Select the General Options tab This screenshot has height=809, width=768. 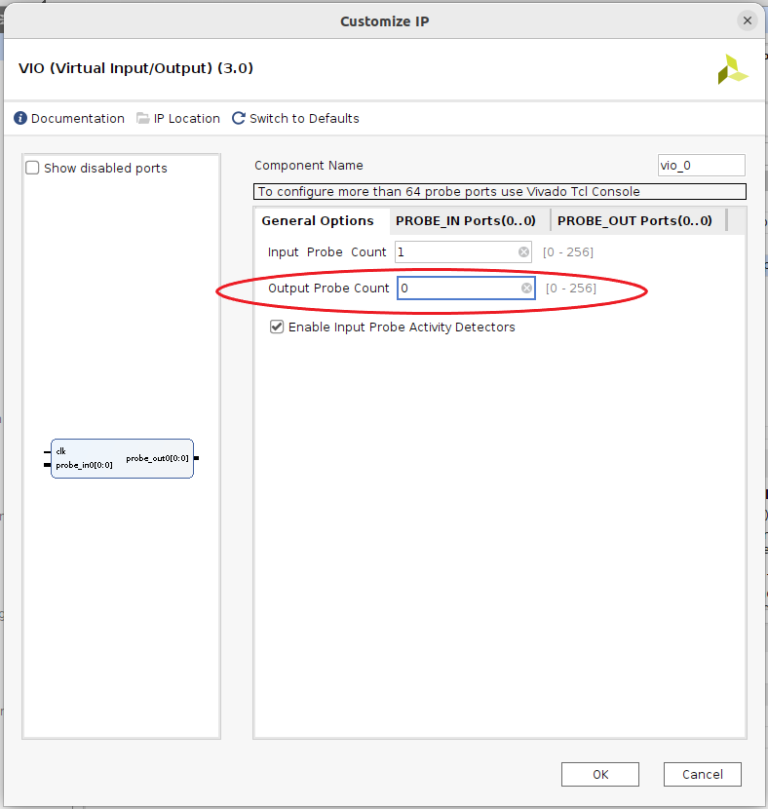(317, 221)
